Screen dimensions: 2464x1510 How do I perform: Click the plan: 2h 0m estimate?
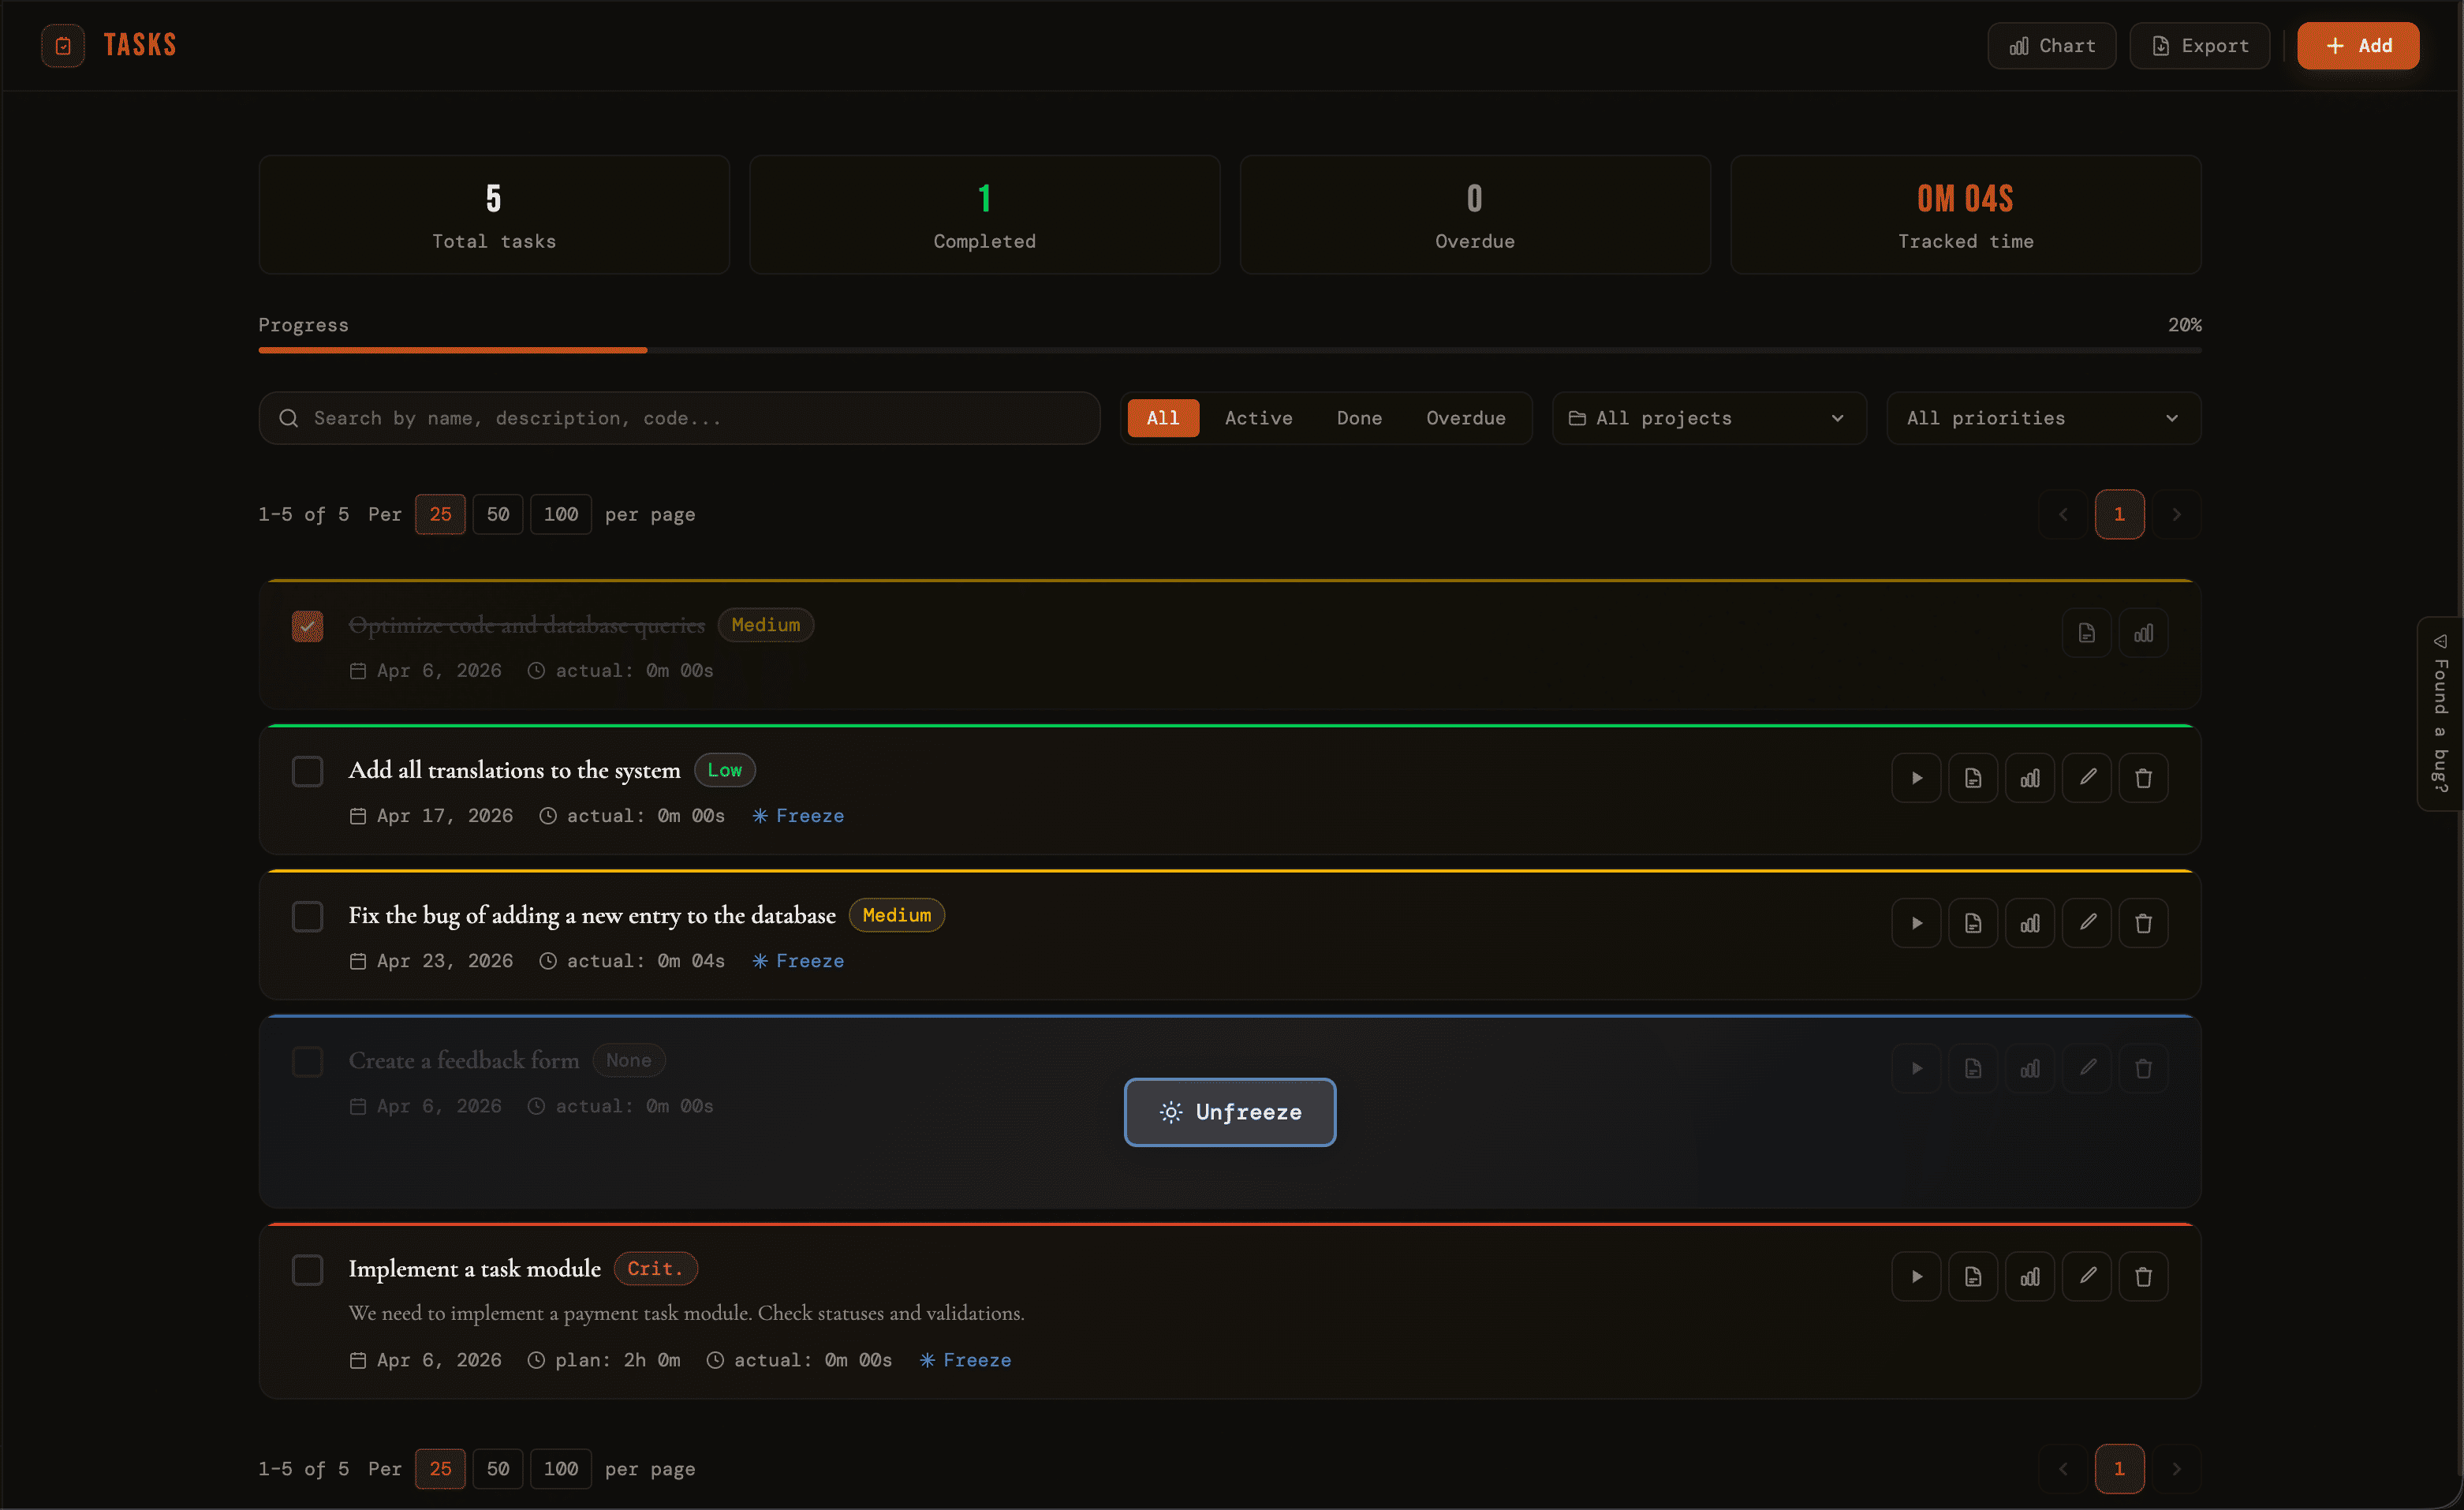(605, 1360)
